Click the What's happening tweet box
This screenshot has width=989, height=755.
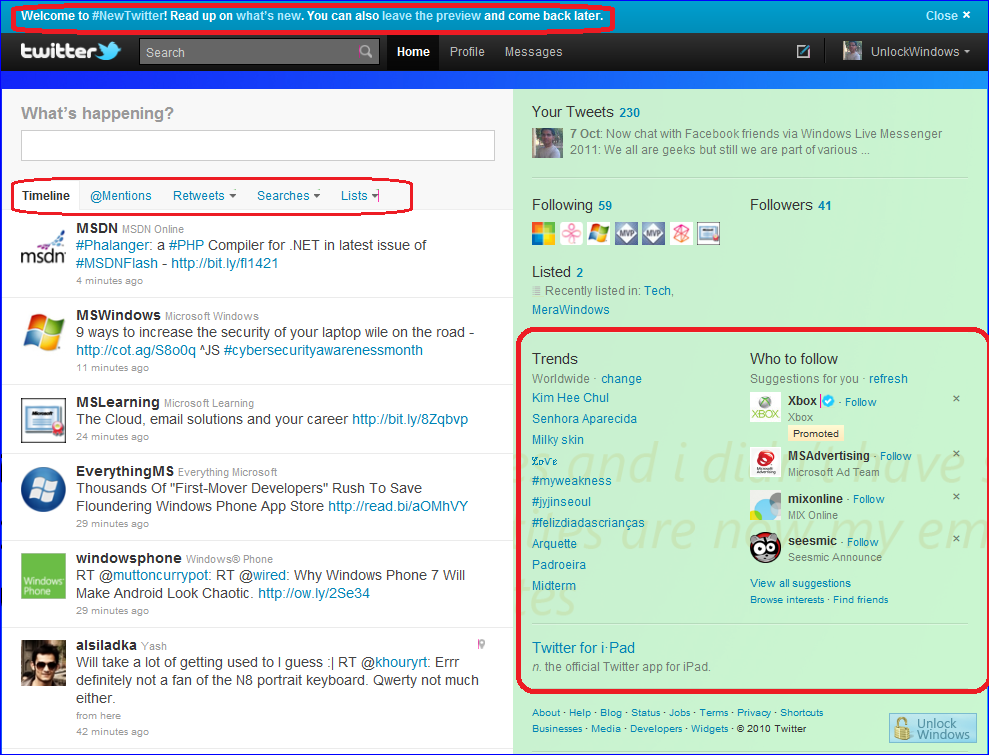point(258,146)
